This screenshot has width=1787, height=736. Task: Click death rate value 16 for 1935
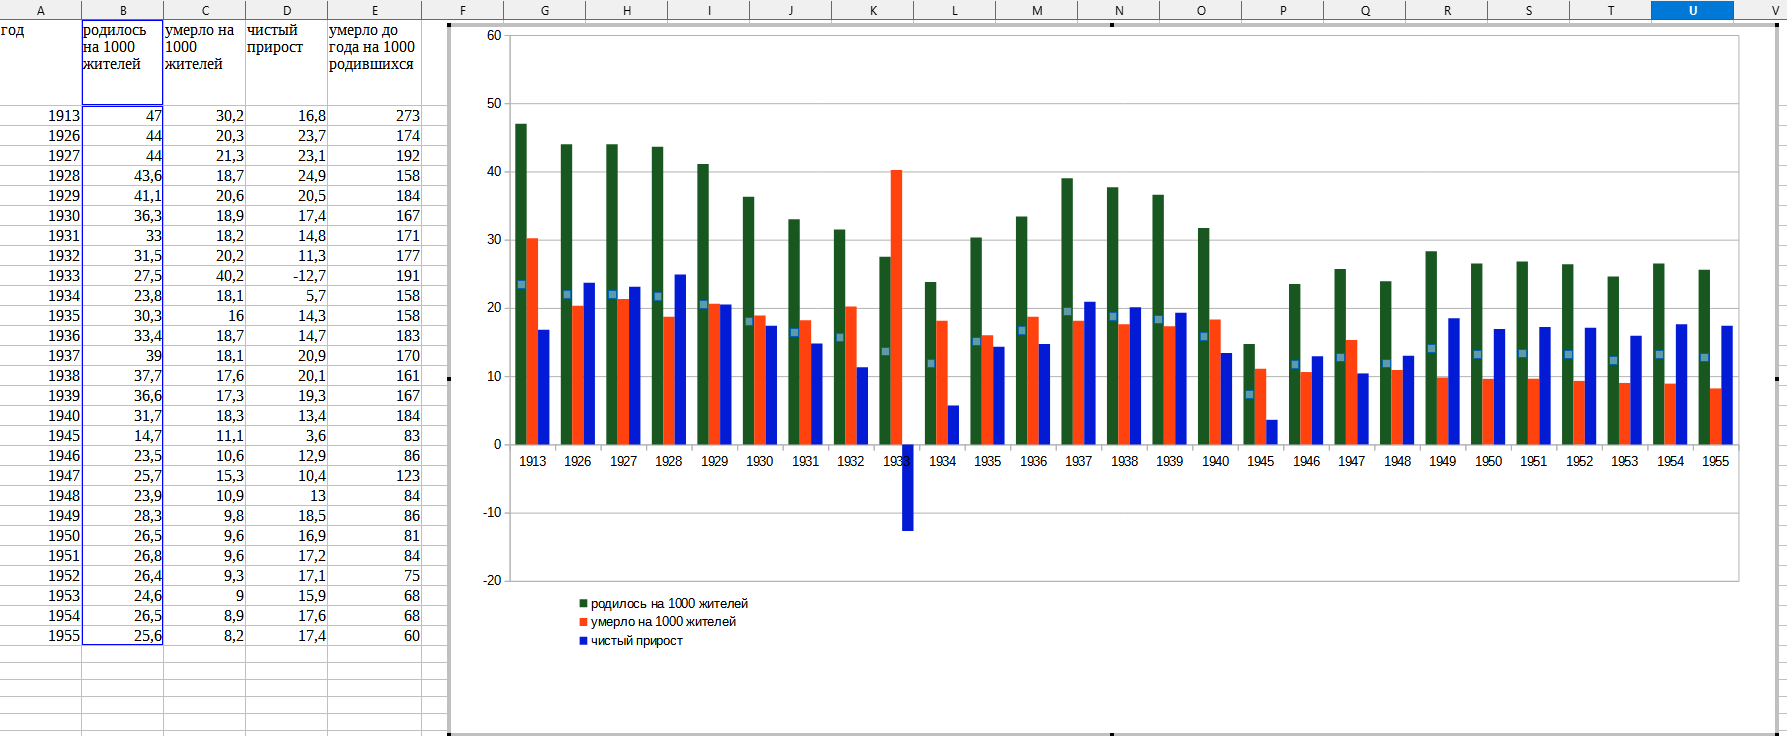click(x=205, y=316)
